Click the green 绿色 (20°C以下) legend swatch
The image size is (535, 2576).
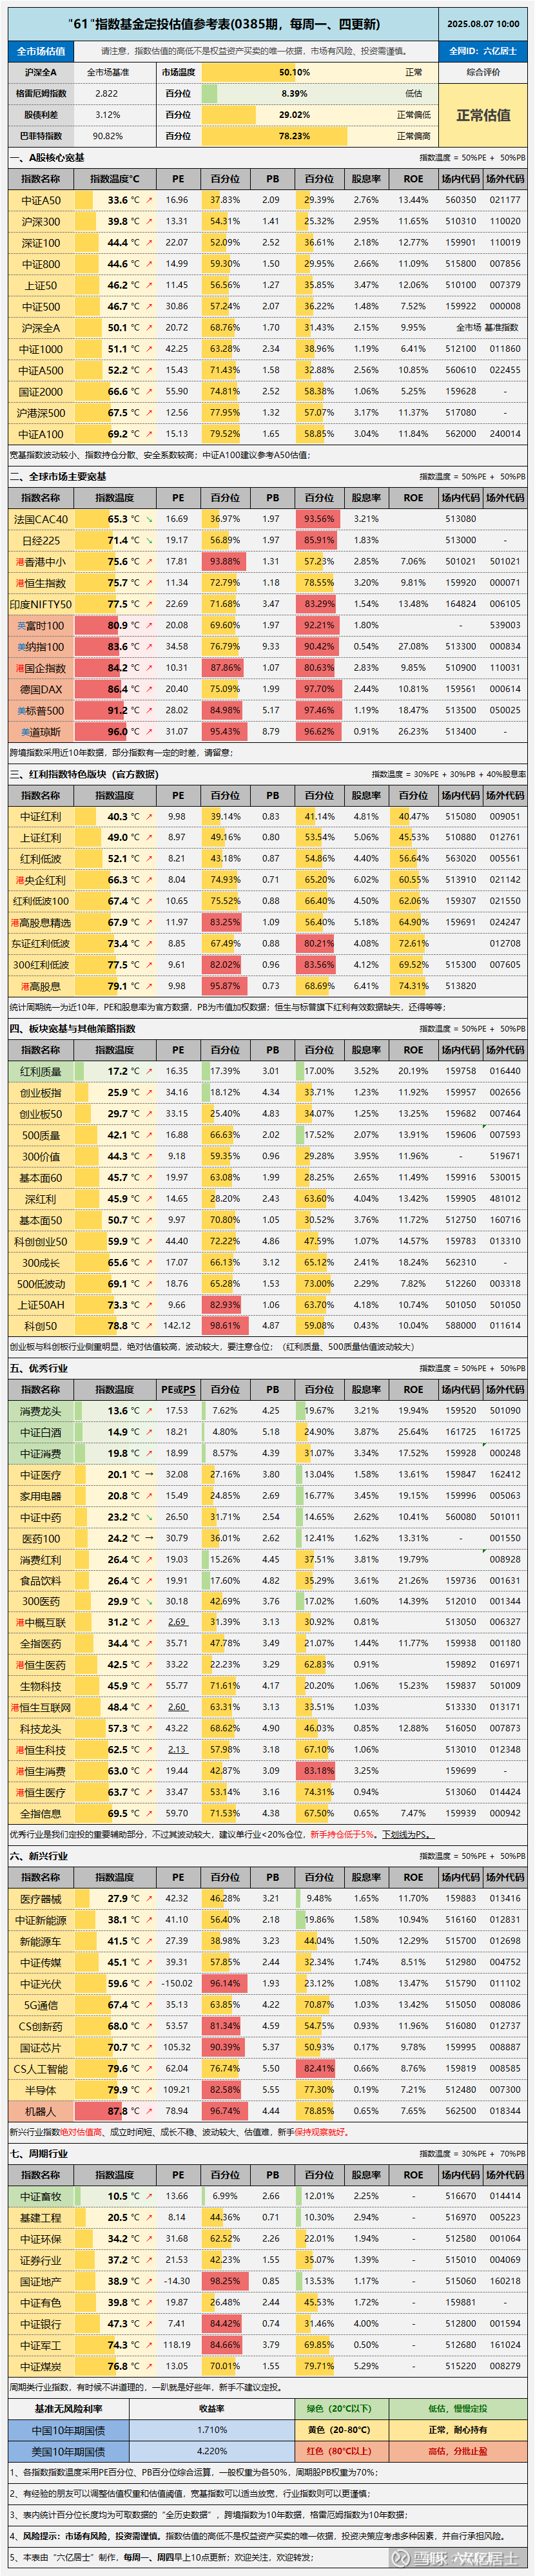coord(338,2408)
